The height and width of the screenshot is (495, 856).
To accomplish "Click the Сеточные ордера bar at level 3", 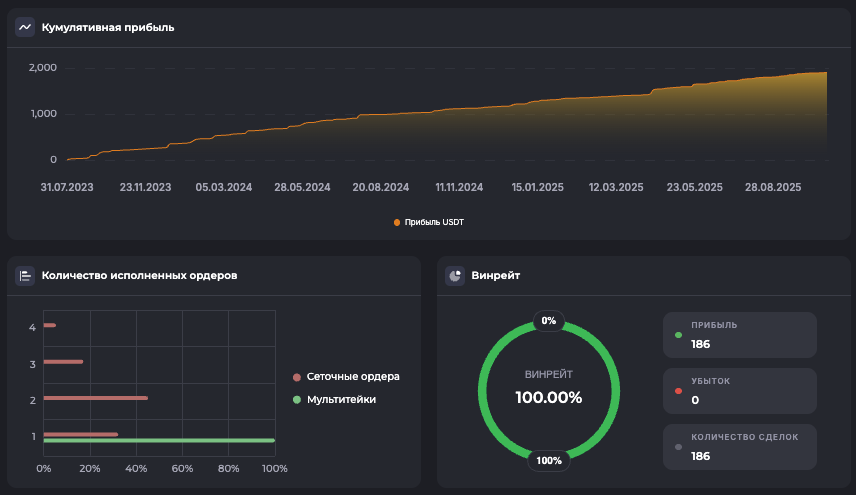I will [63, 362].
